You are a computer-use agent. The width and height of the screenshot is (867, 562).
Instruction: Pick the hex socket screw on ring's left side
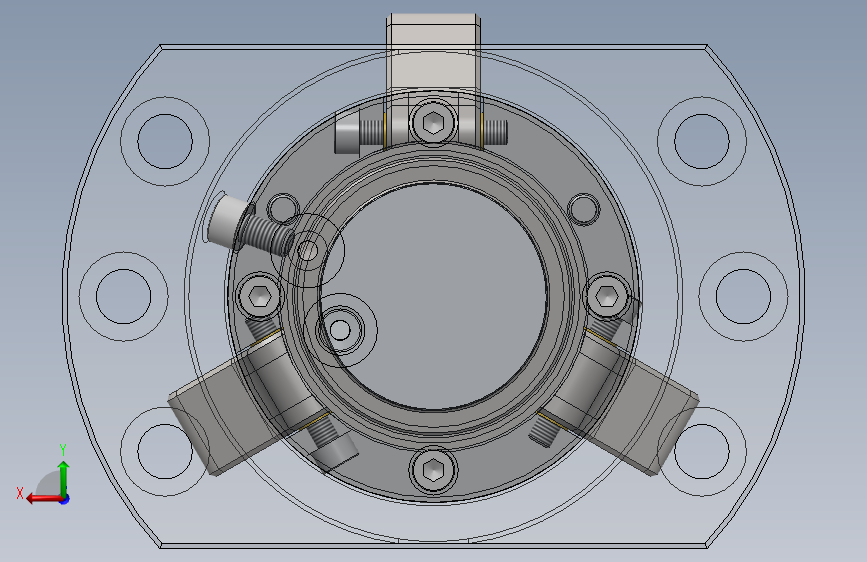[x=259, y=296]
